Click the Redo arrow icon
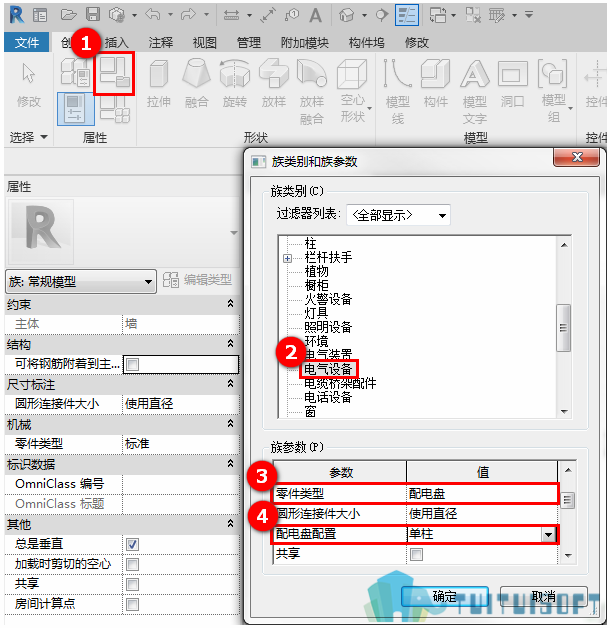The height and width of the screenshot is (628, 610). (188, 15)
